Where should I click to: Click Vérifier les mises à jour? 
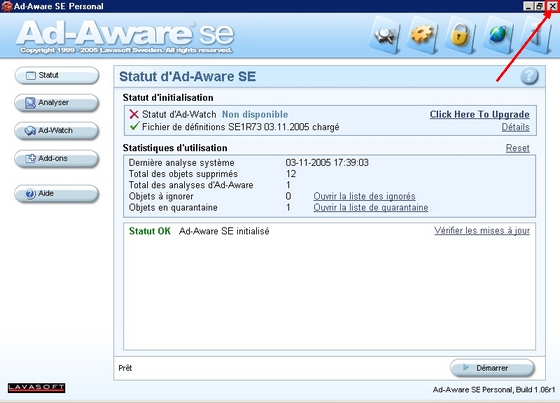pyautogui.click(x=482, y=230)
